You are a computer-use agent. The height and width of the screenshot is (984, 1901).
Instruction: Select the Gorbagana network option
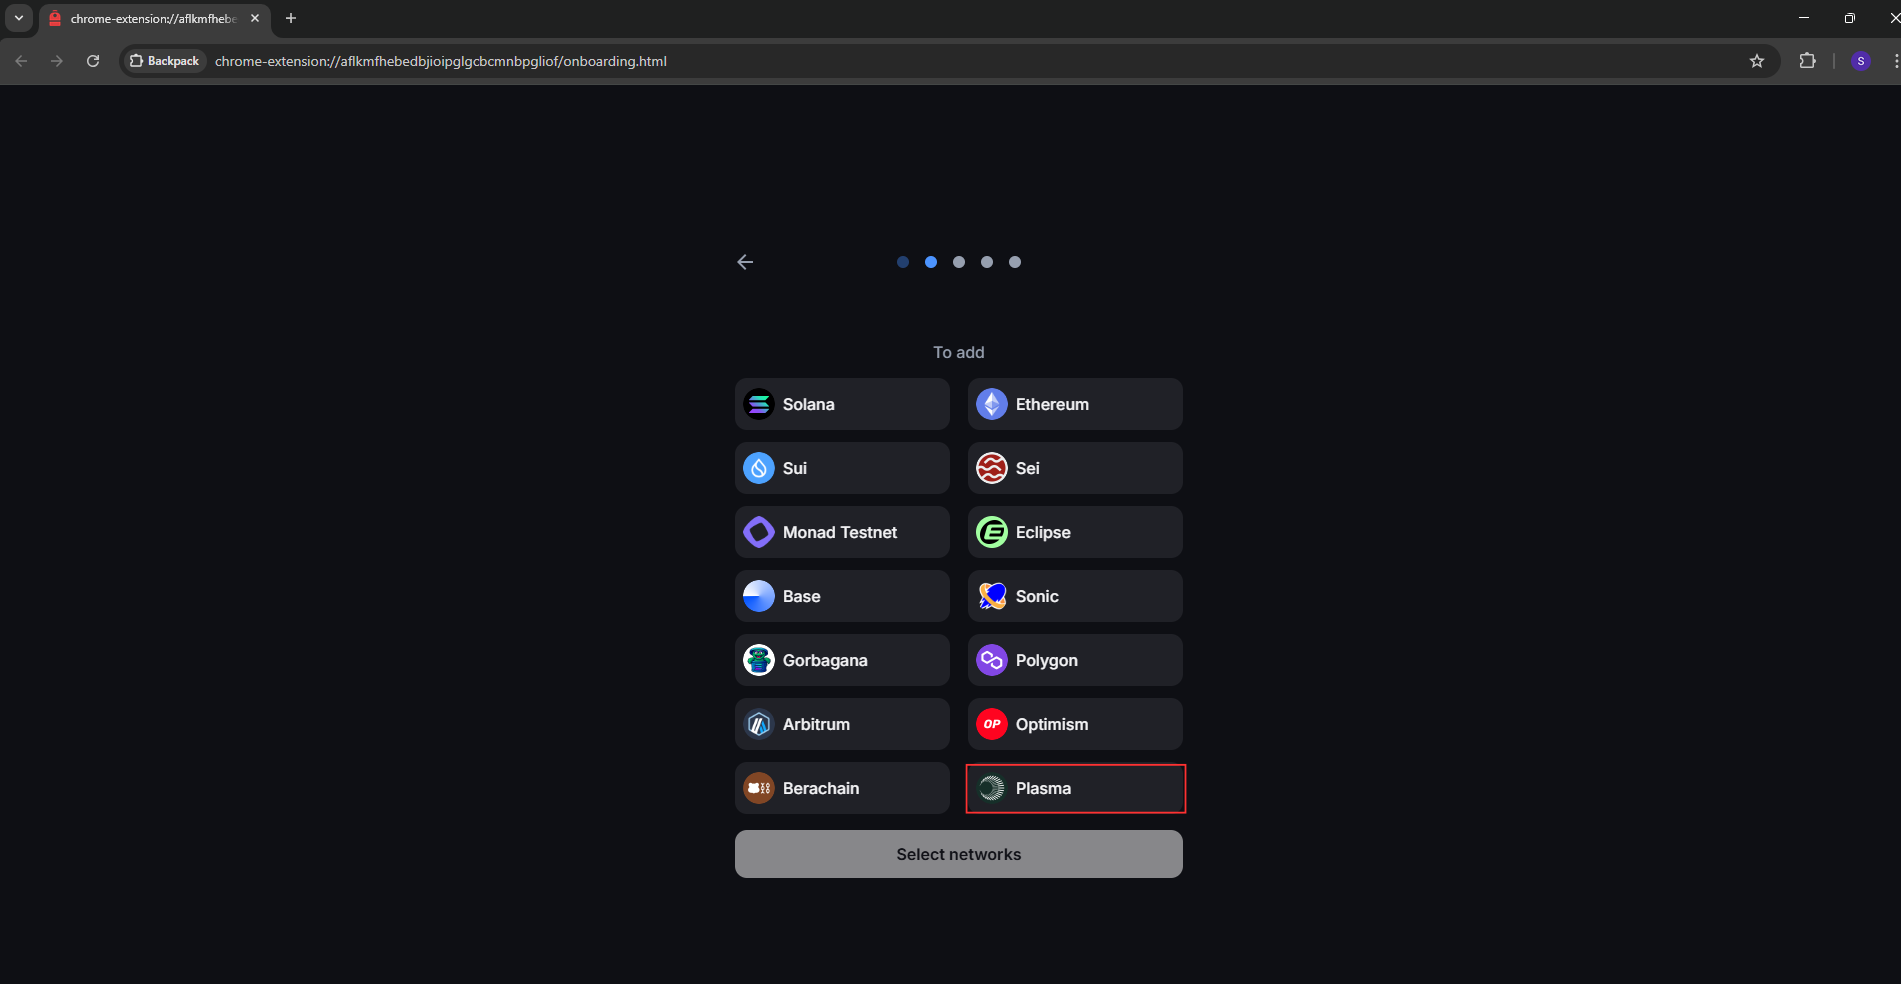842,660
